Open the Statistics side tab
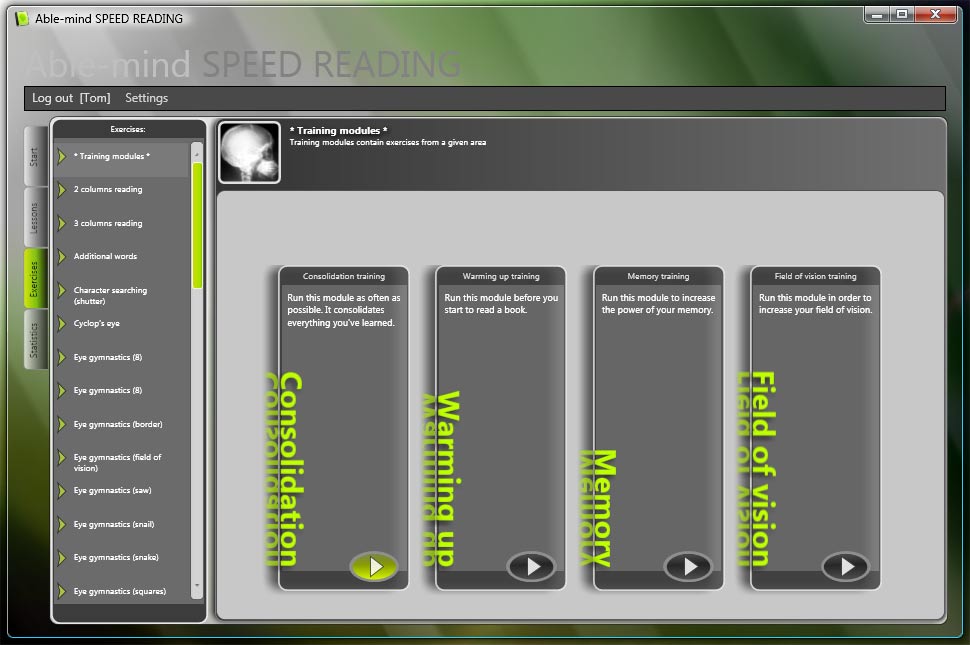The height and width of the screenshot is (645, 970). point(35,340)
